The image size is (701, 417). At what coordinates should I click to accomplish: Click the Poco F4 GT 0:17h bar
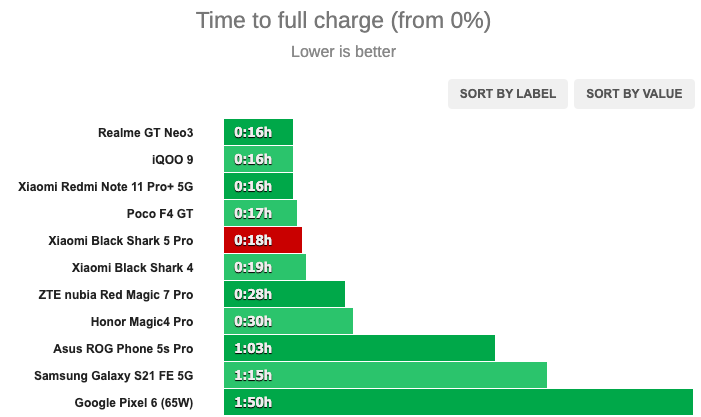[260, 213]
